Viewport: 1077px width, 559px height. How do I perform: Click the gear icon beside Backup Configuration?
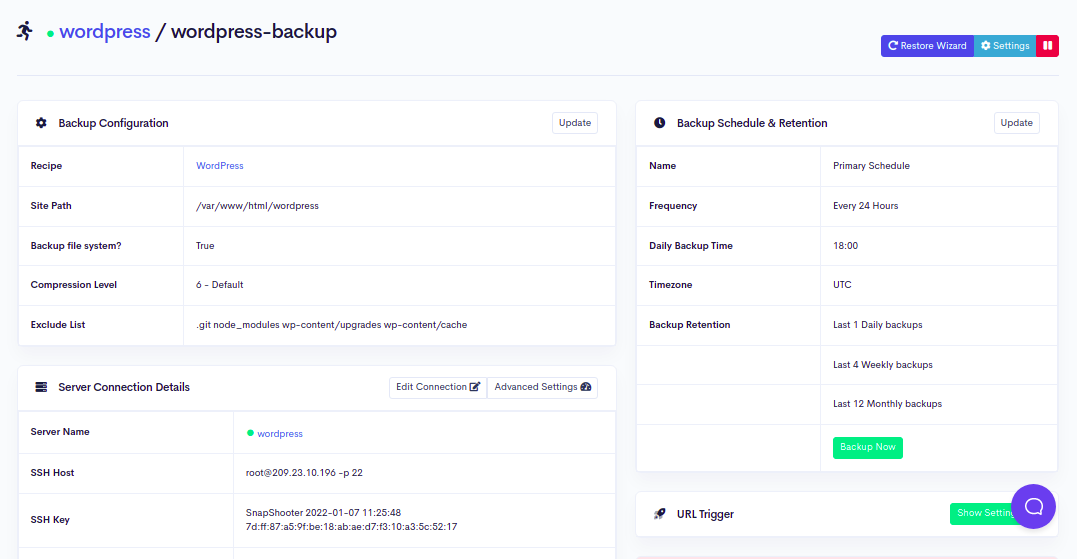tap(41, 123)
